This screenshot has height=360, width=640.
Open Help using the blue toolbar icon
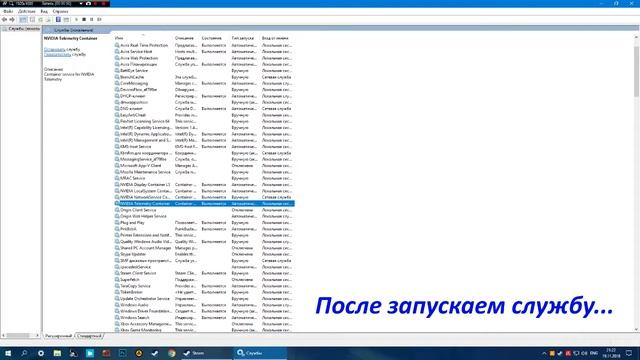pos(58,20)
